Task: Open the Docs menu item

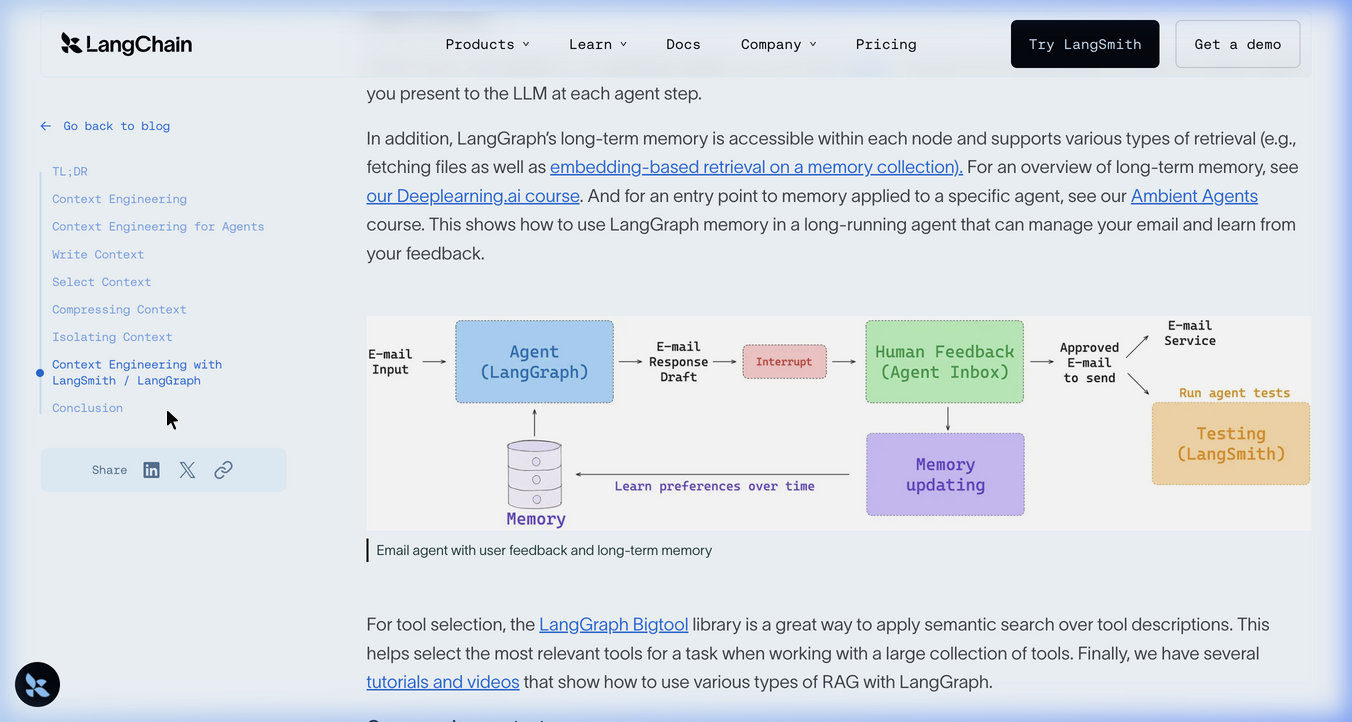Action: click(x=683, y=44)
